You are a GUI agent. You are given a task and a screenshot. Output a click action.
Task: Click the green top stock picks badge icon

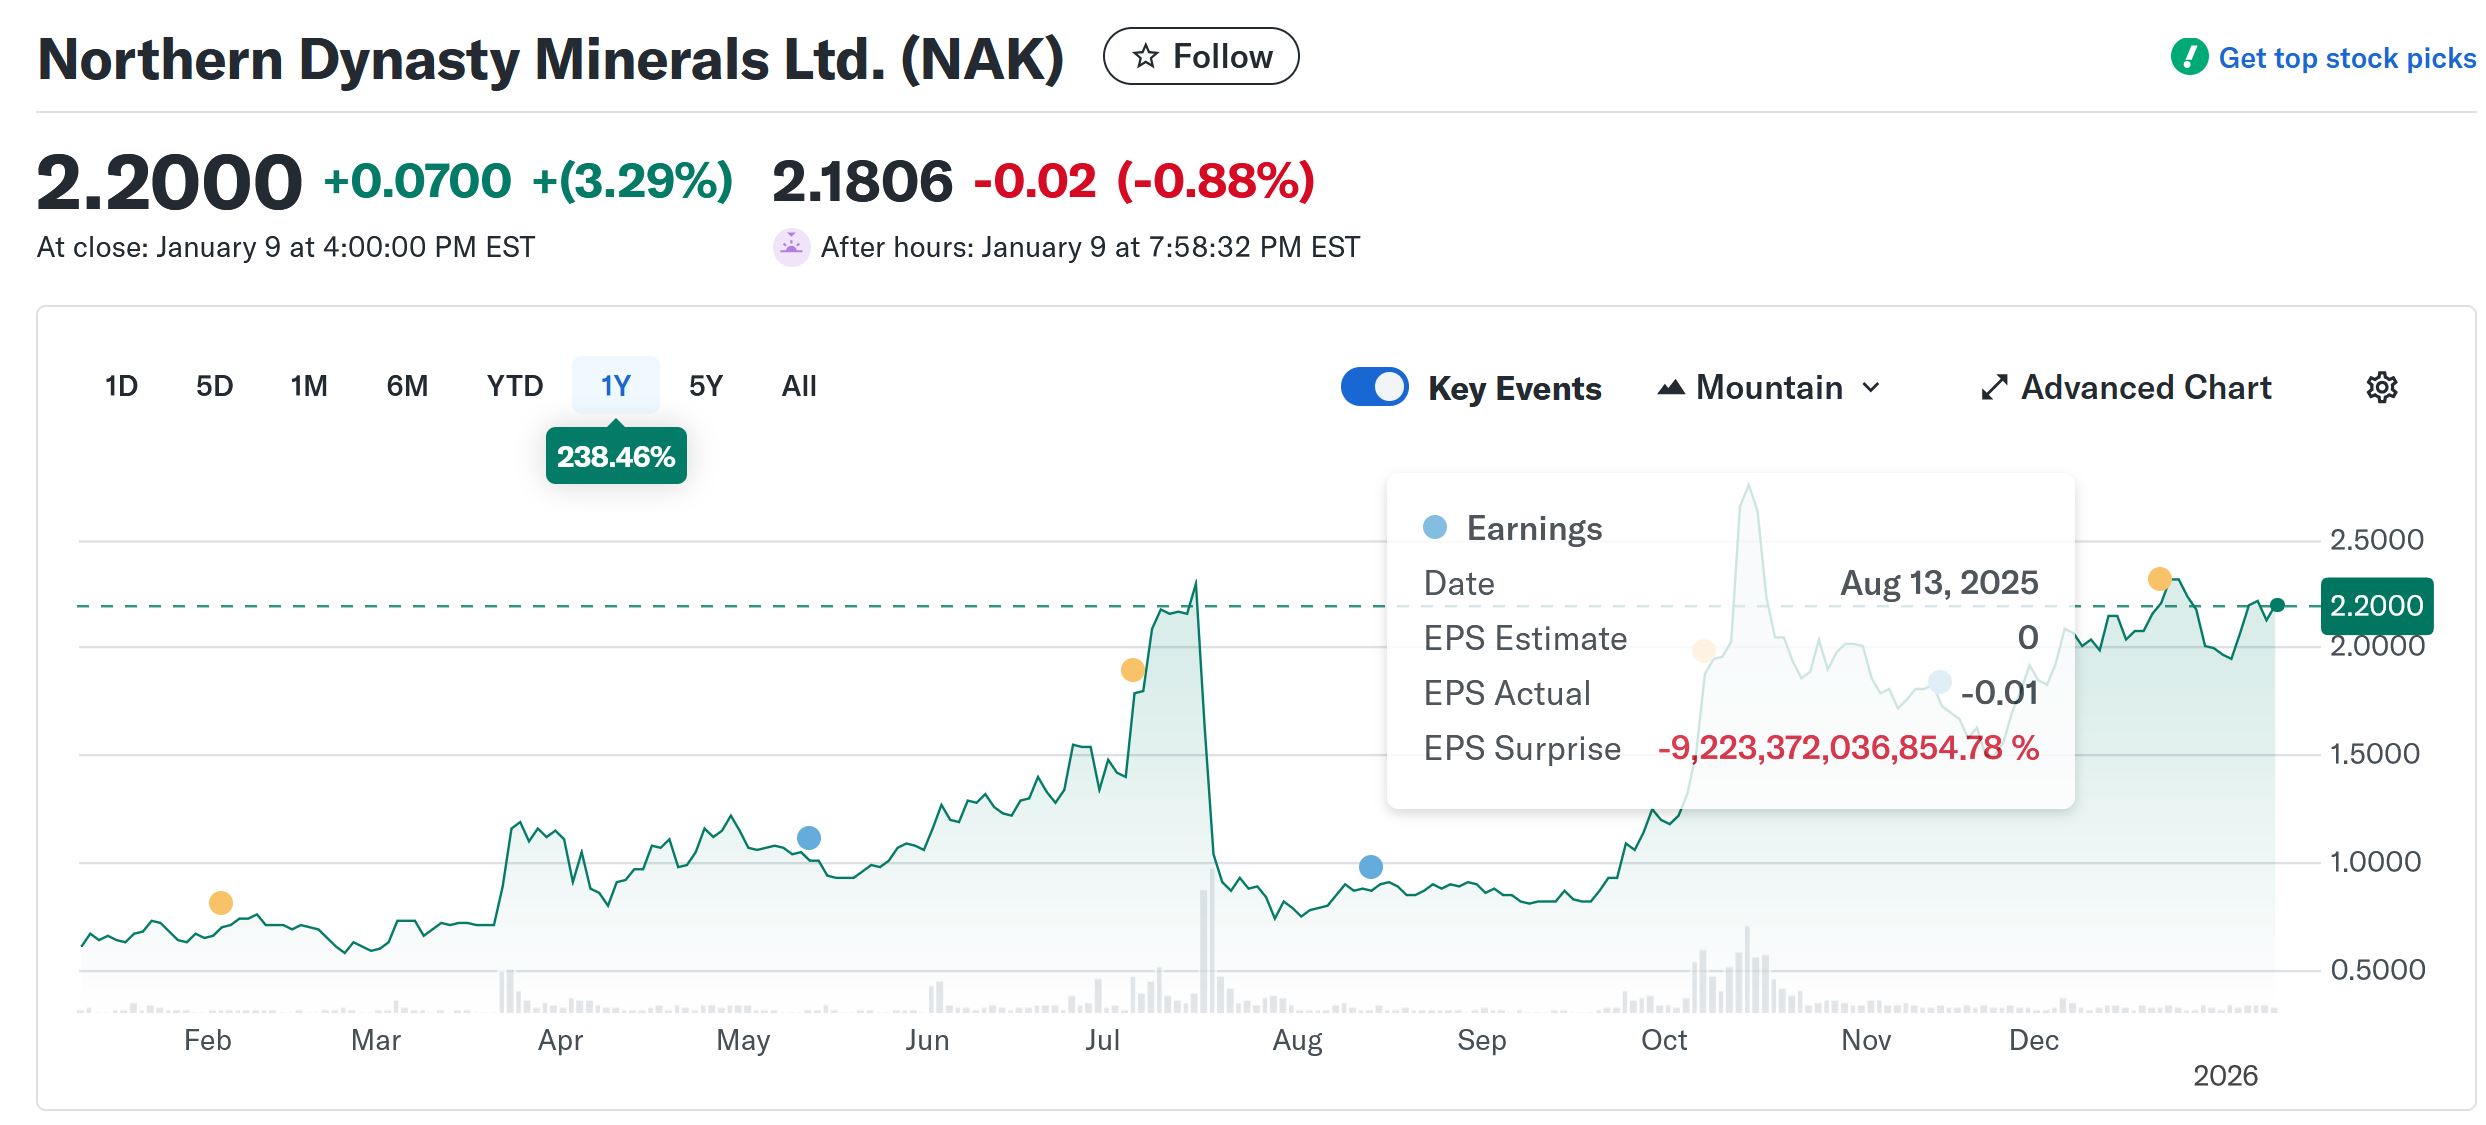coord(2188,57)
